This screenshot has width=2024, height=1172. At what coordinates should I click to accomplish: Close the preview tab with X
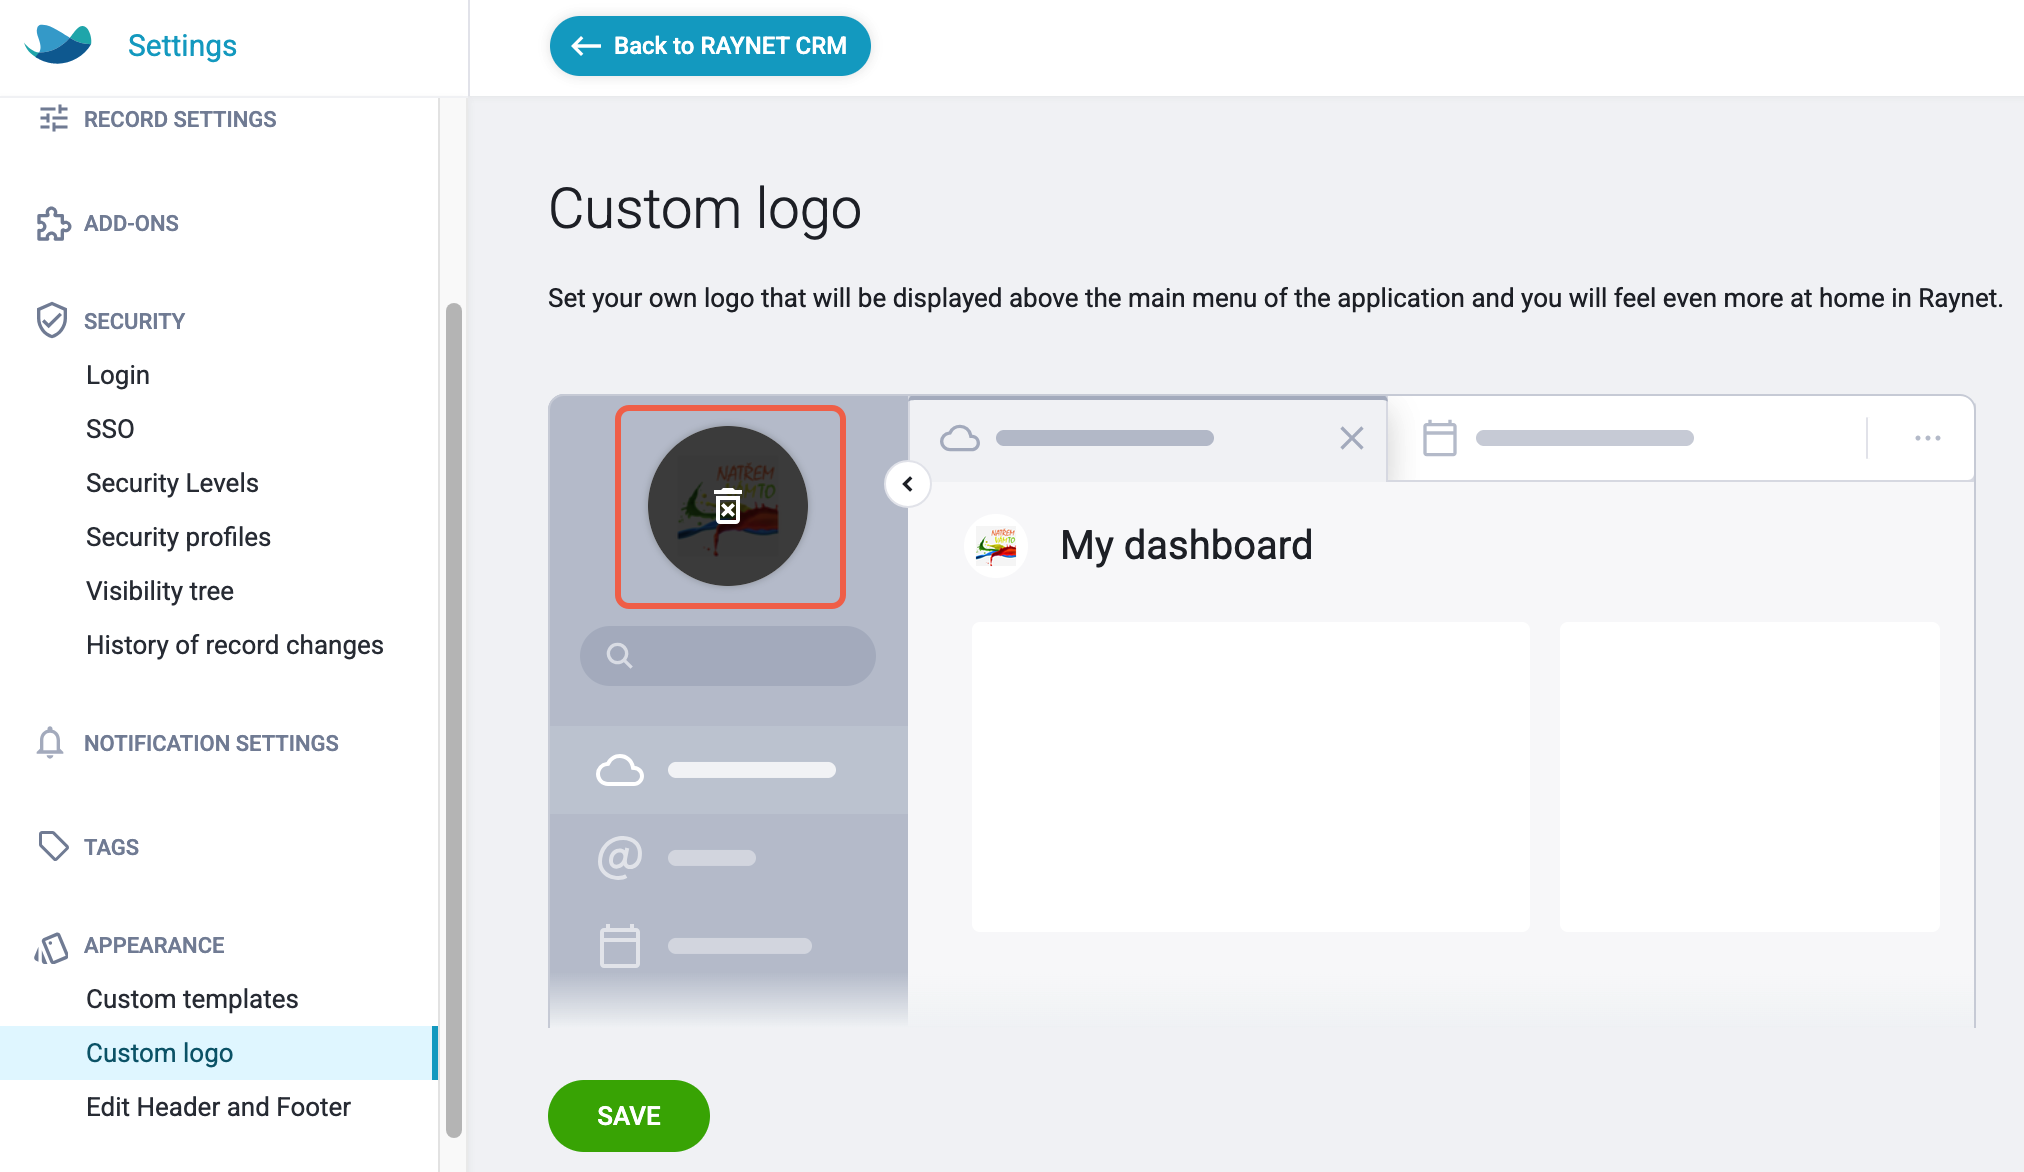pos(1352,438)
